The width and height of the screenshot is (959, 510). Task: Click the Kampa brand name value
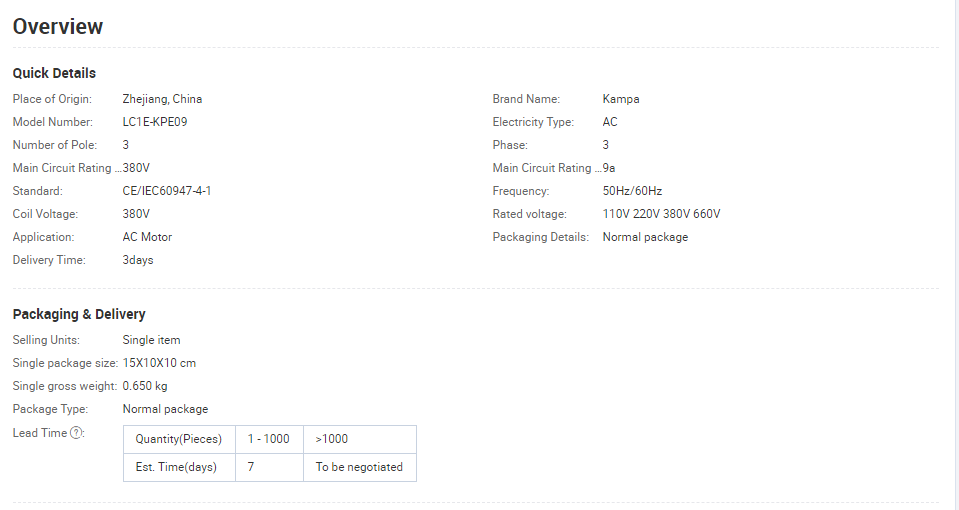coord(621,99)
